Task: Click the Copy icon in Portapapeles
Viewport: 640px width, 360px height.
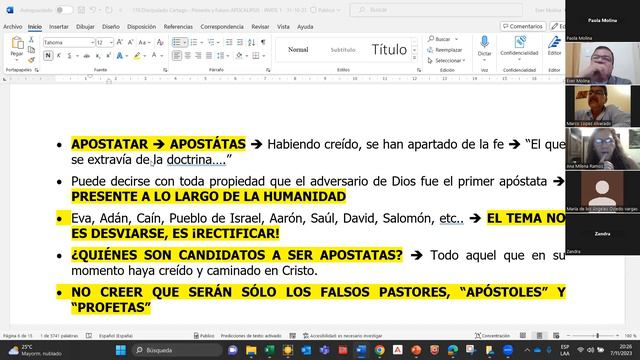Action: coord(31,50)
